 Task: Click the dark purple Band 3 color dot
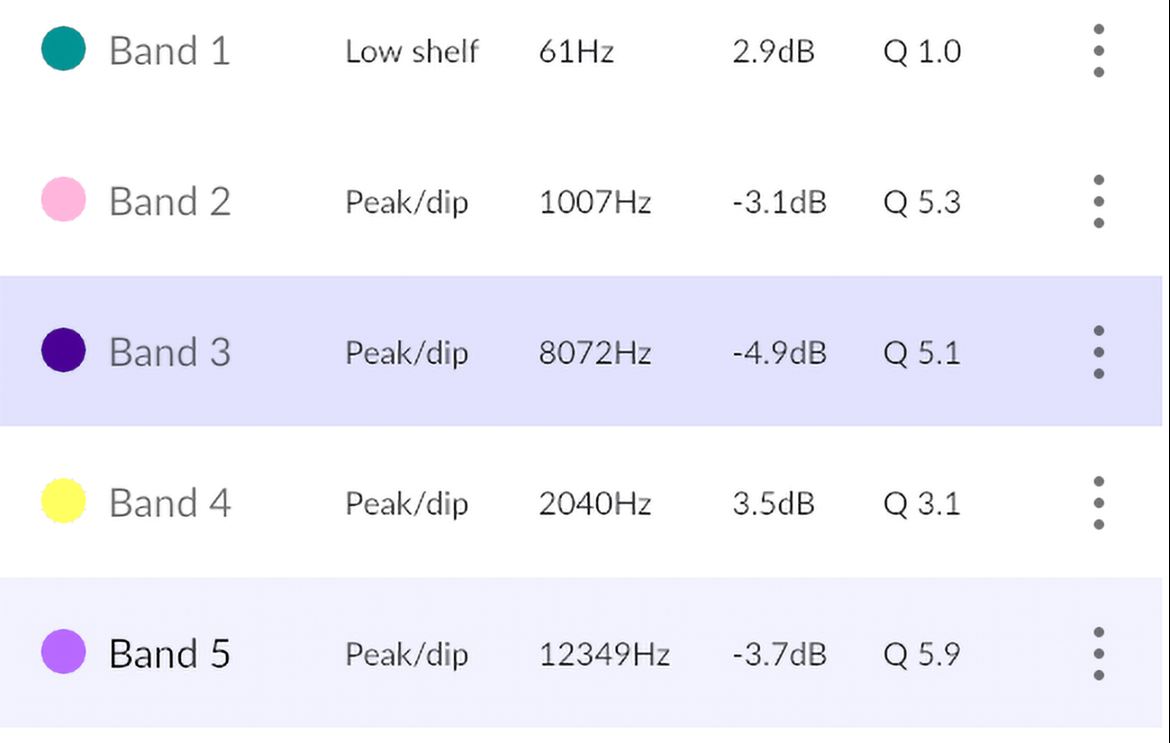pyautogui.click(x=63, y=350)
